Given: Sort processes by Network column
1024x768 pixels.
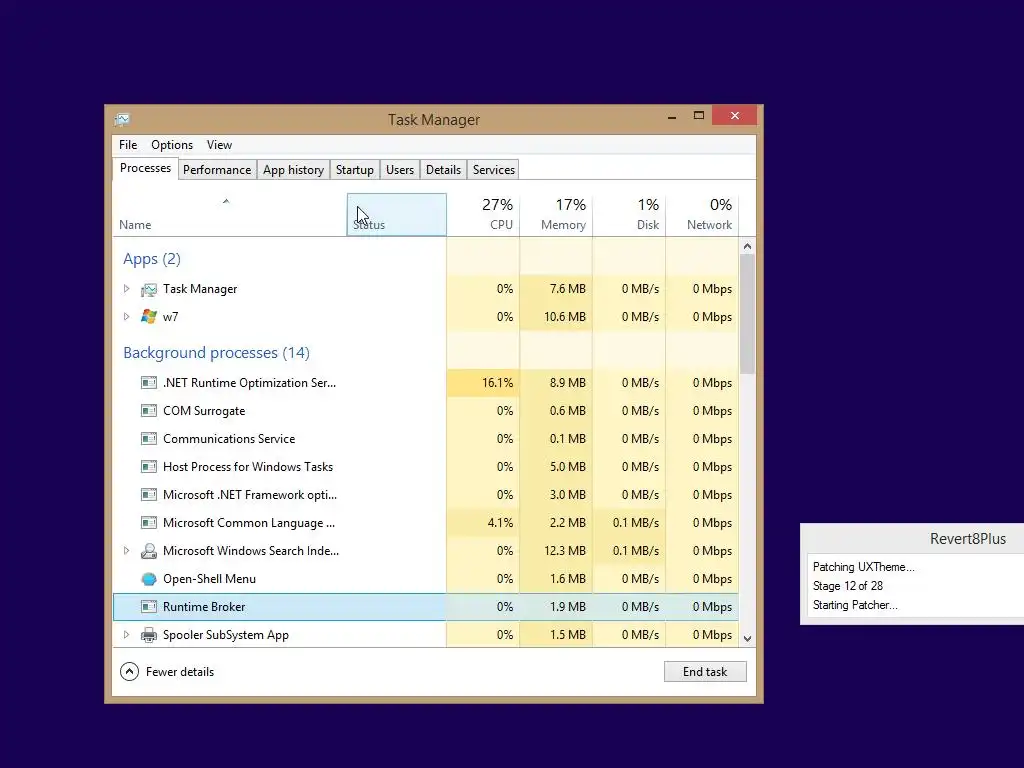Looking at the screenshot, I should [703, 215].
